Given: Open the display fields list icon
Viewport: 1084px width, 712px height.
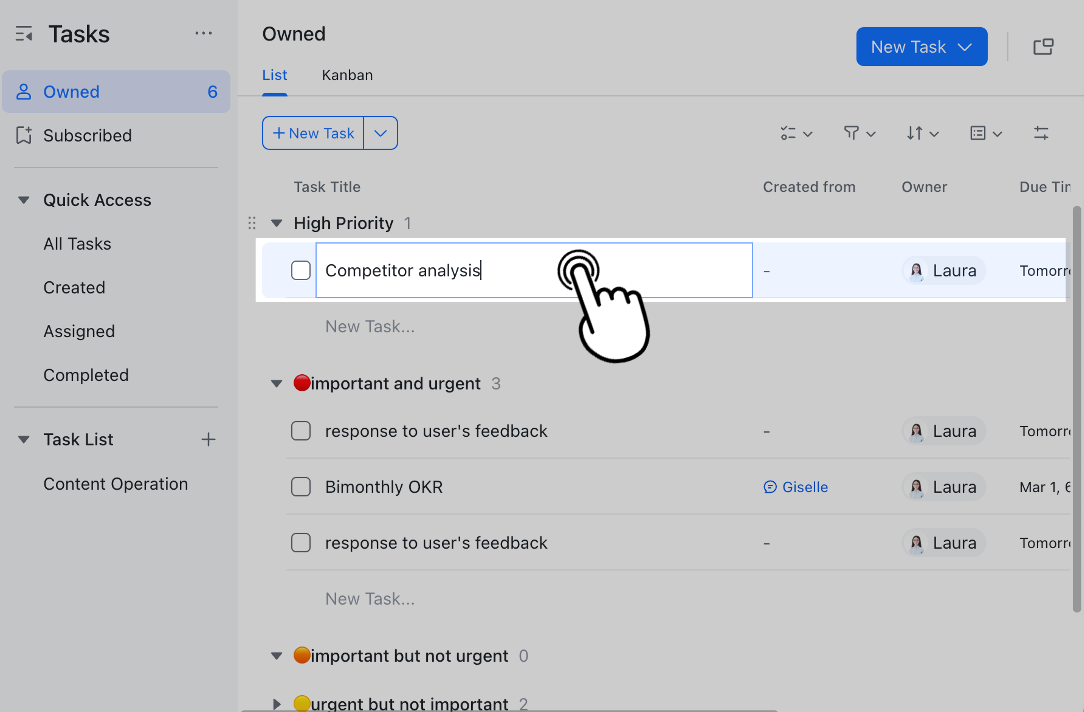Looking at the screenshot, I should [980, 133].
